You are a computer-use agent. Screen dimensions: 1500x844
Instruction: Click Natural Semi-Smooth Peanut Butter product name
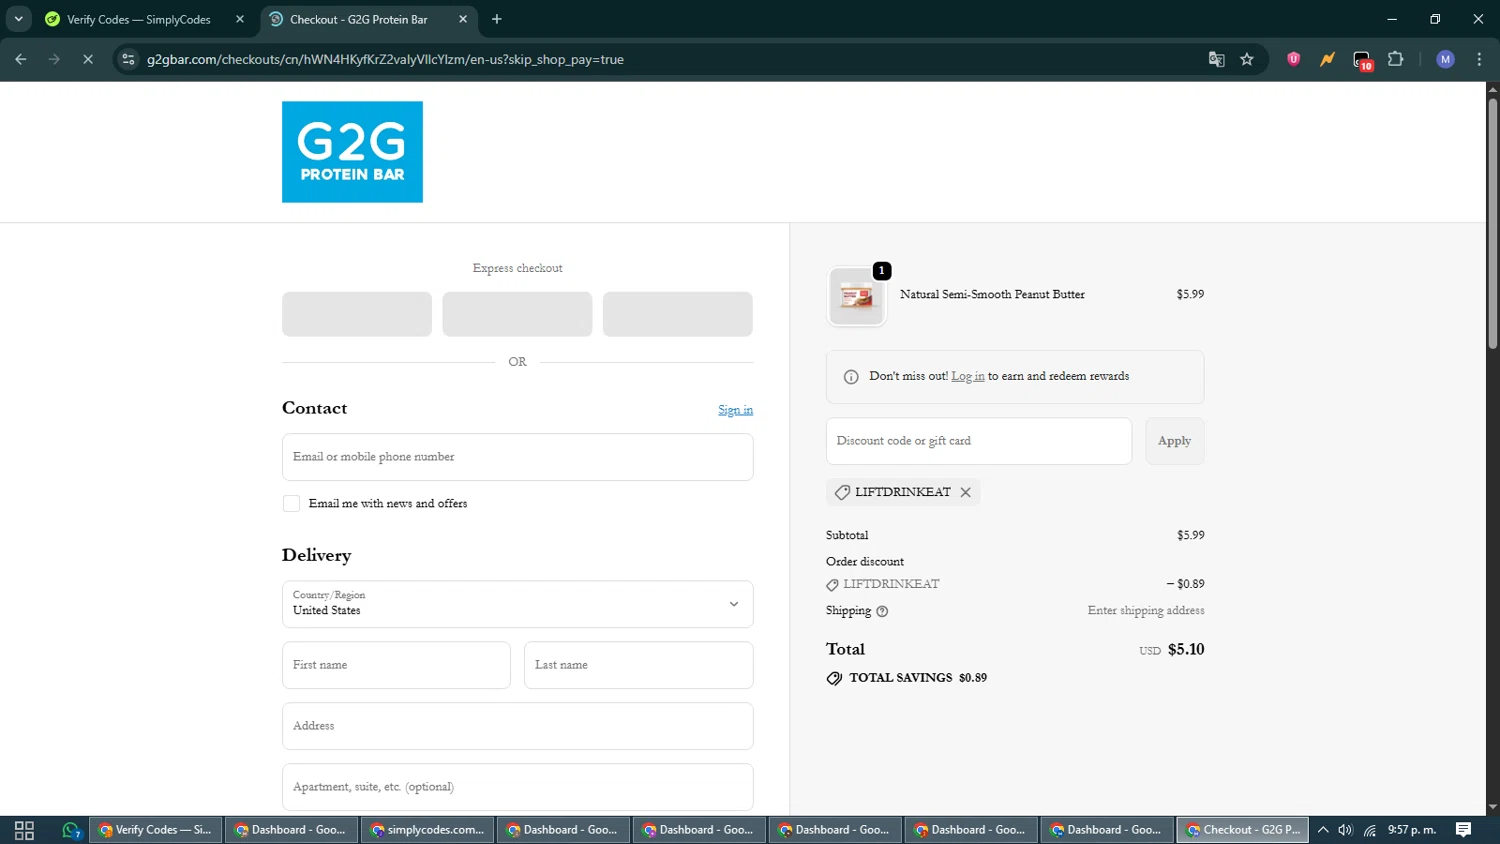(x=992, y=294)
